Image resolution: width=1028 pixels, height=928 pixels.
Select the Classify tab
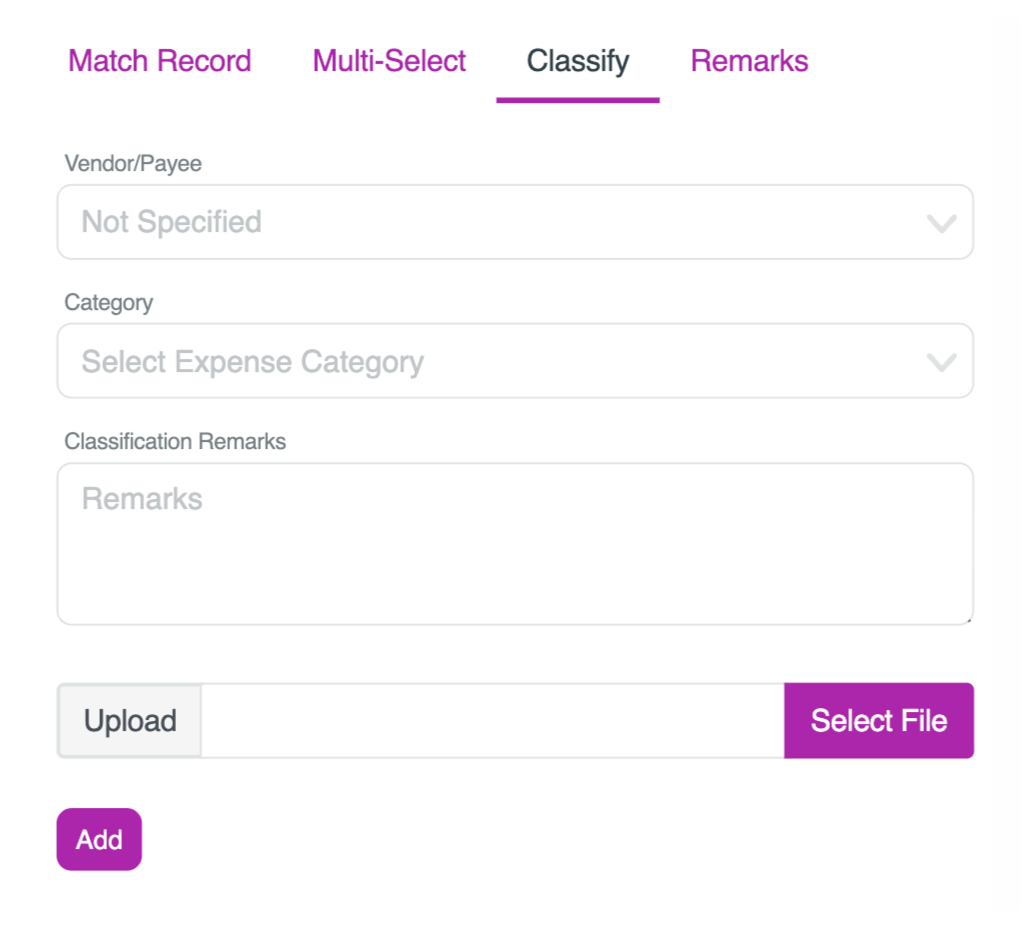point(577,61)
